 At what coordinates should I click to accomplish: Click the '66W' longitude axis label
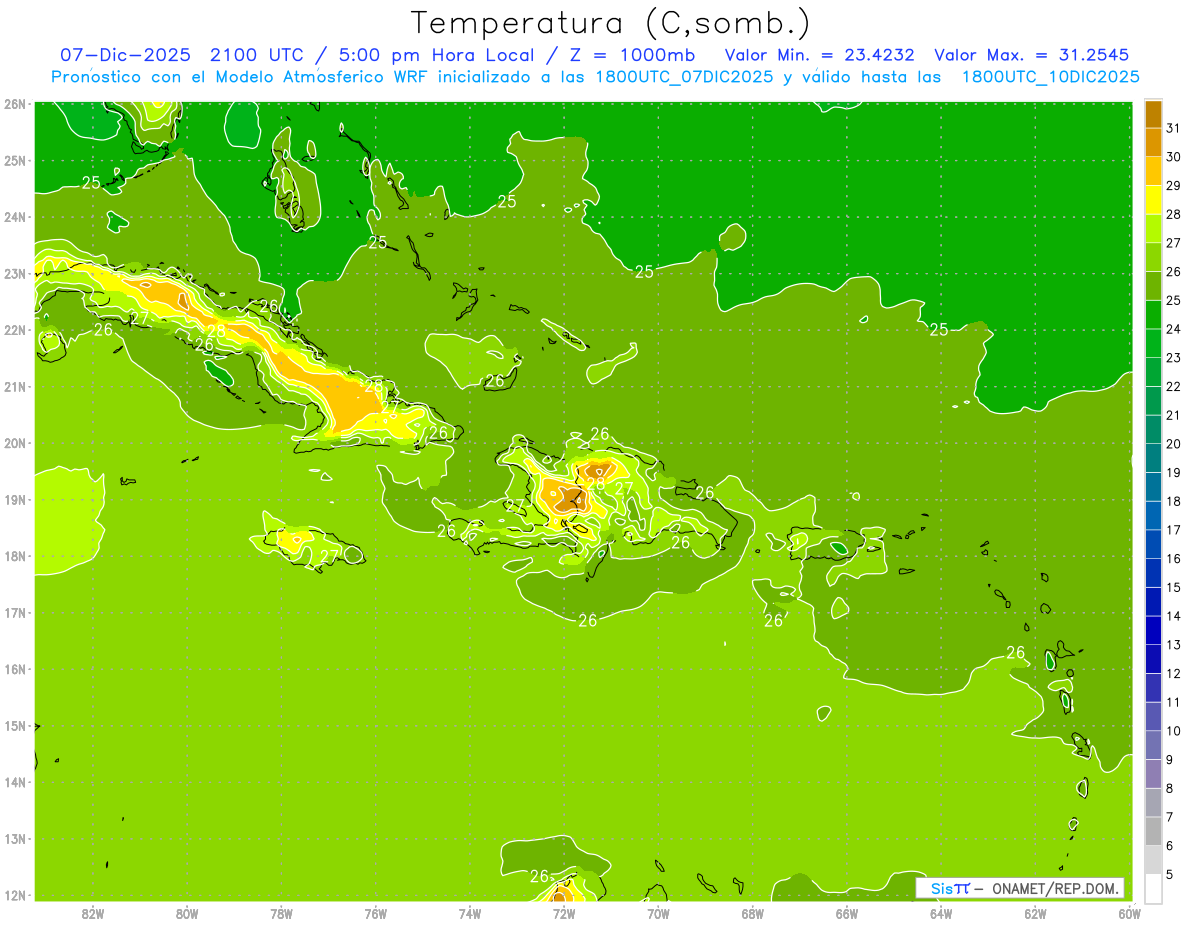tap(846, 913)
